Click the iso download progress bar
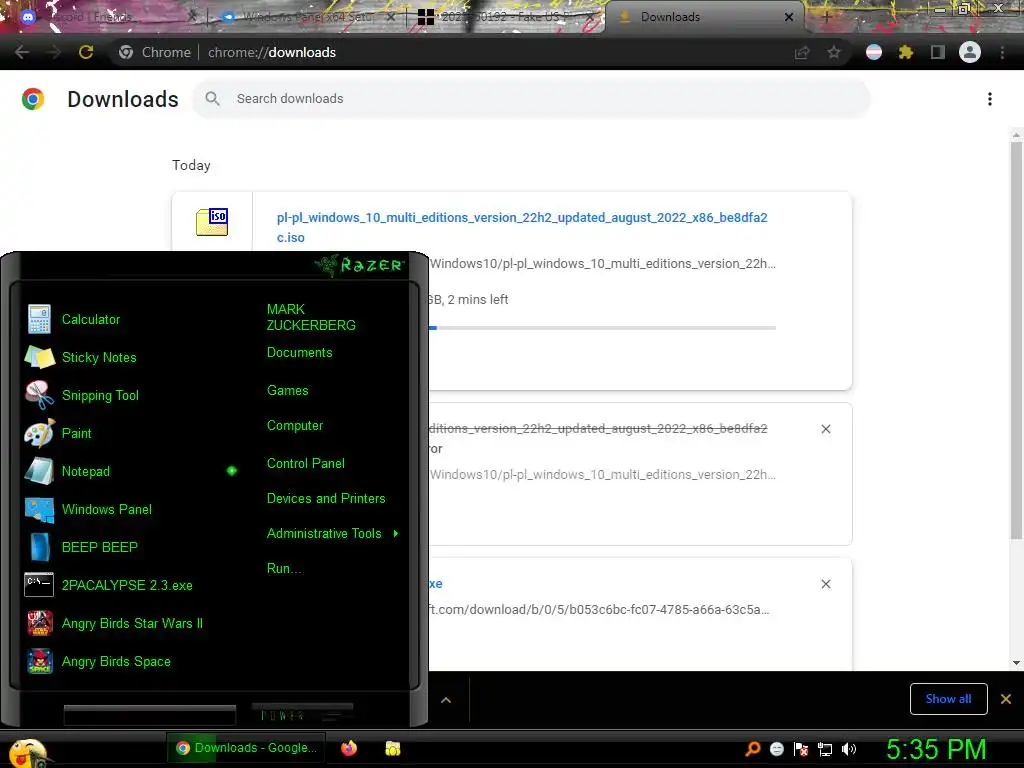Screen dimensions: 1024x768 click(x=602, y=328)
